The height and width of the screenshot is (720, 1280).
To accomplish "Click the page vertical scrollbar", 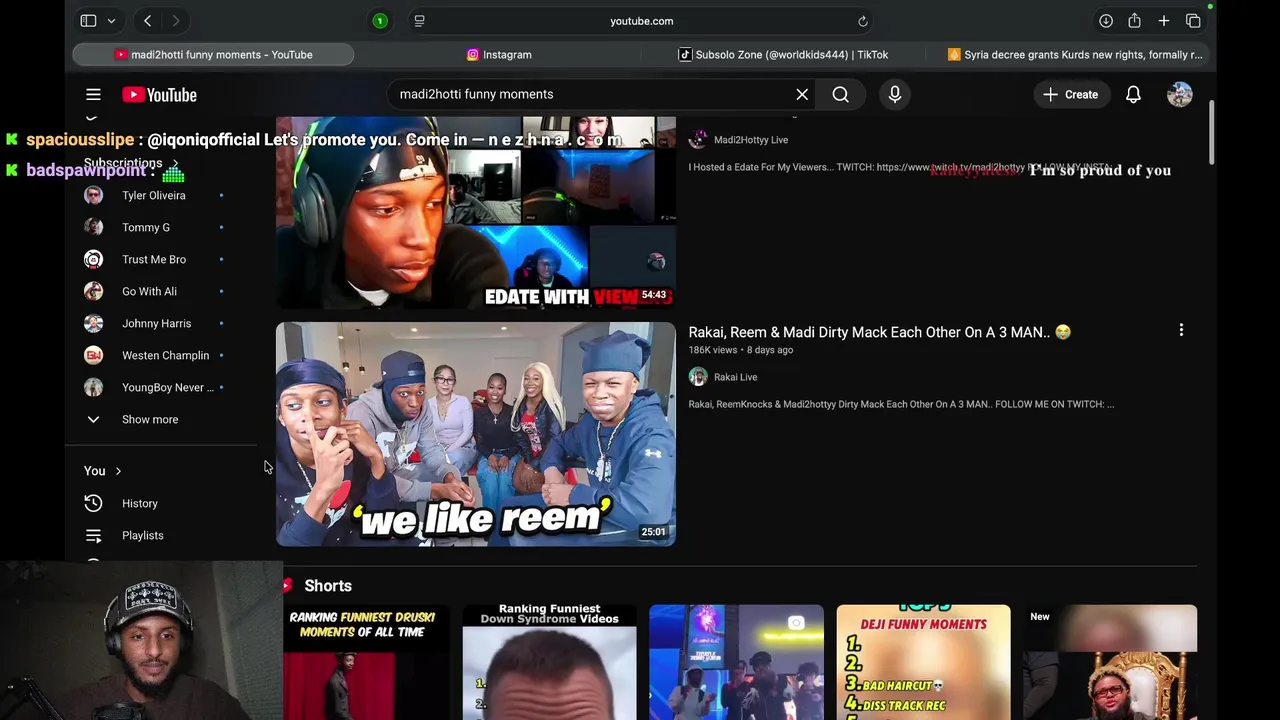I will tap(1210, 133).
